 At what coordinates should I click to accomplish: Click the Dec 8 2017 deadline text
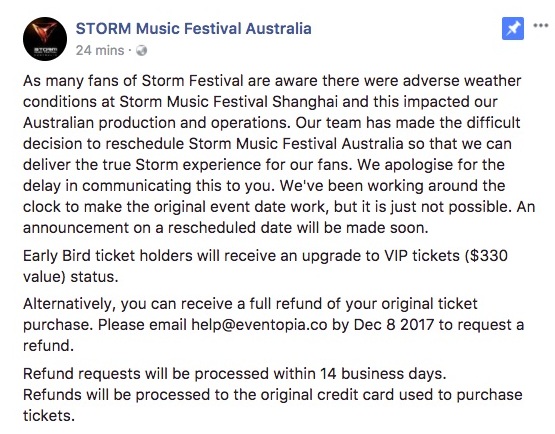tap(394, 325)
